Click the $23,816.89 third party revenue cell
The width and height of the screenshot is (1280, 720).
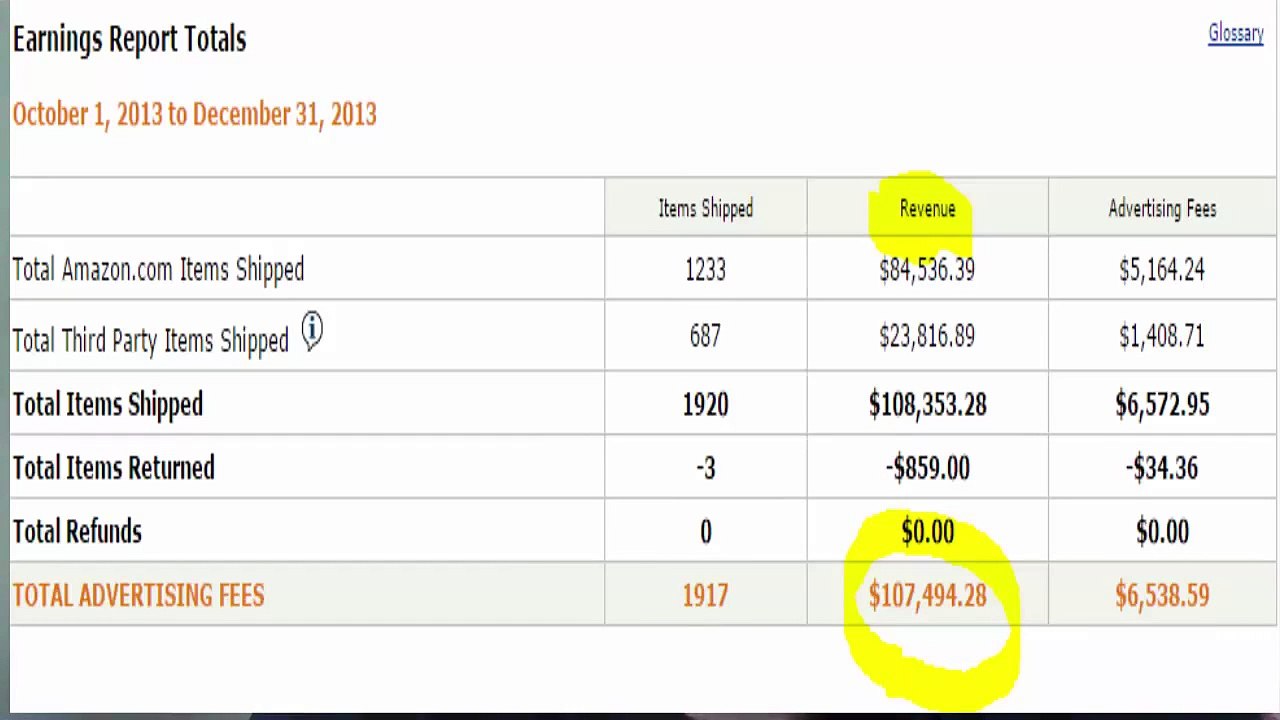pos(927,337)
